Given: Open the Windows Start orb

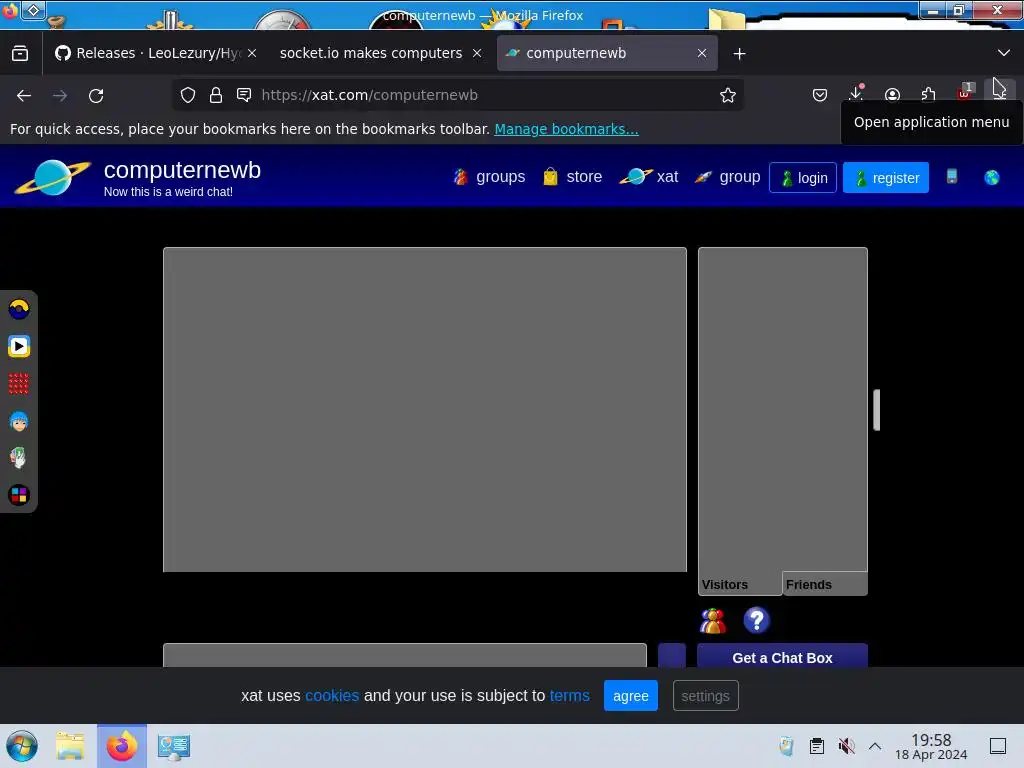Looking at the screenshot, I should (x=22, y=746).
